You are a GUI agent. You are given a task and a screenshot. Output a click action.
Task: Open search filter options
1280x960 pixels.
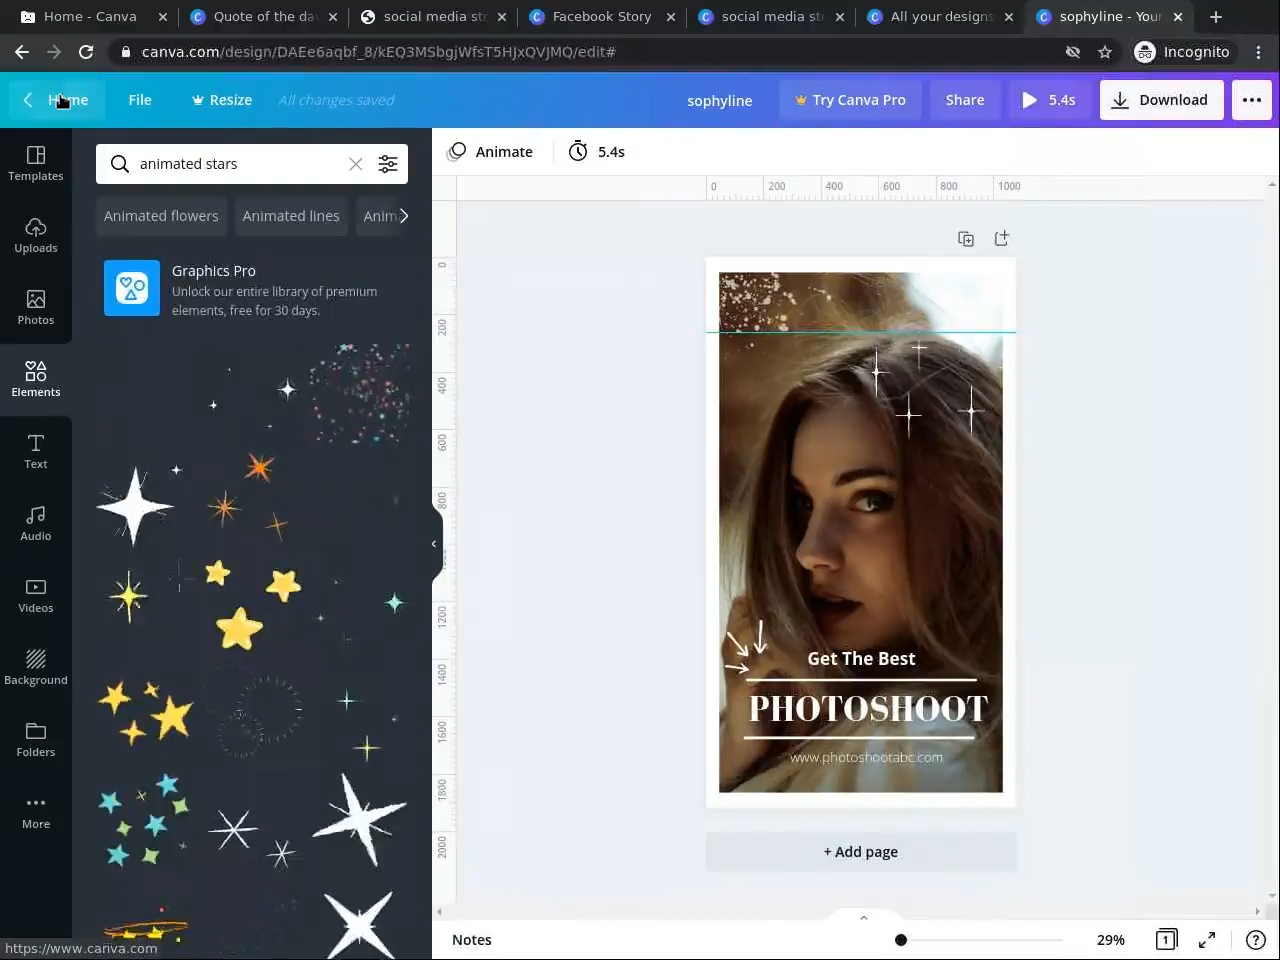388,164
